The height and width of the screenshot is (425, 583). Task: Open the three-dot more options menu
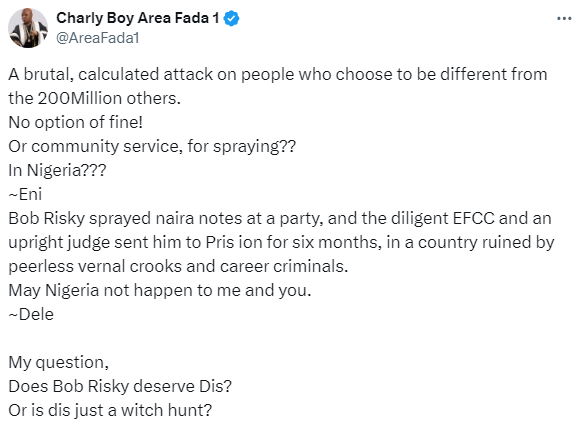point(564,18)
